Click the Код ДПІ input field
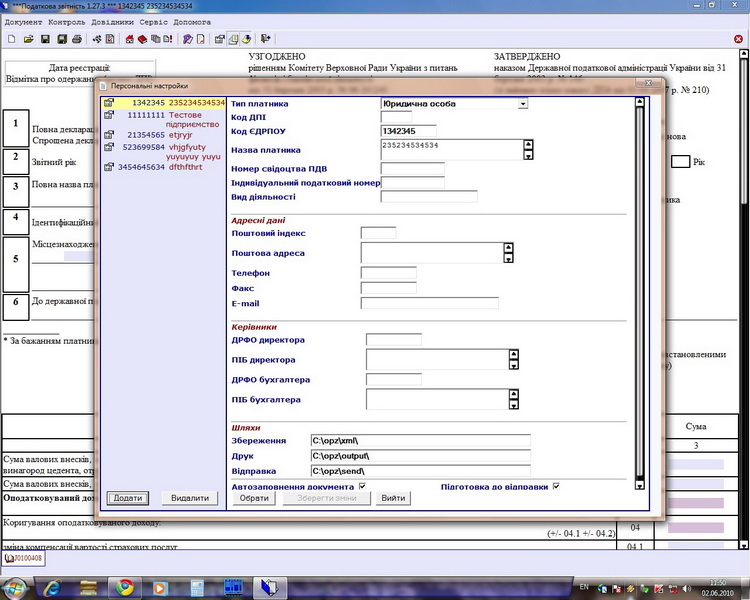 pos(396,117)
